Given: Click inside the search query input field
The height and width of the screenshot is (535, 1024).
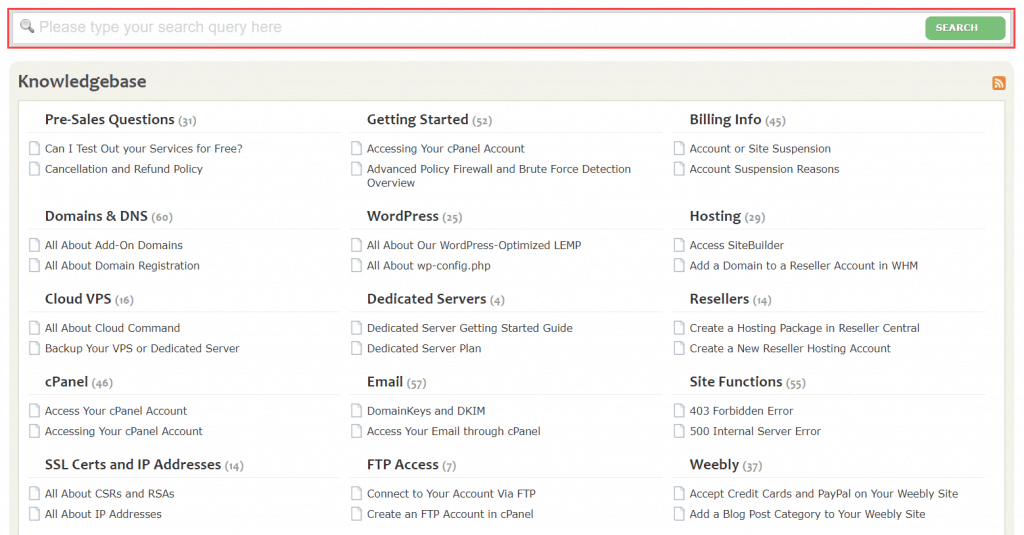Looking at the screenshot, I should coord(470,28).
